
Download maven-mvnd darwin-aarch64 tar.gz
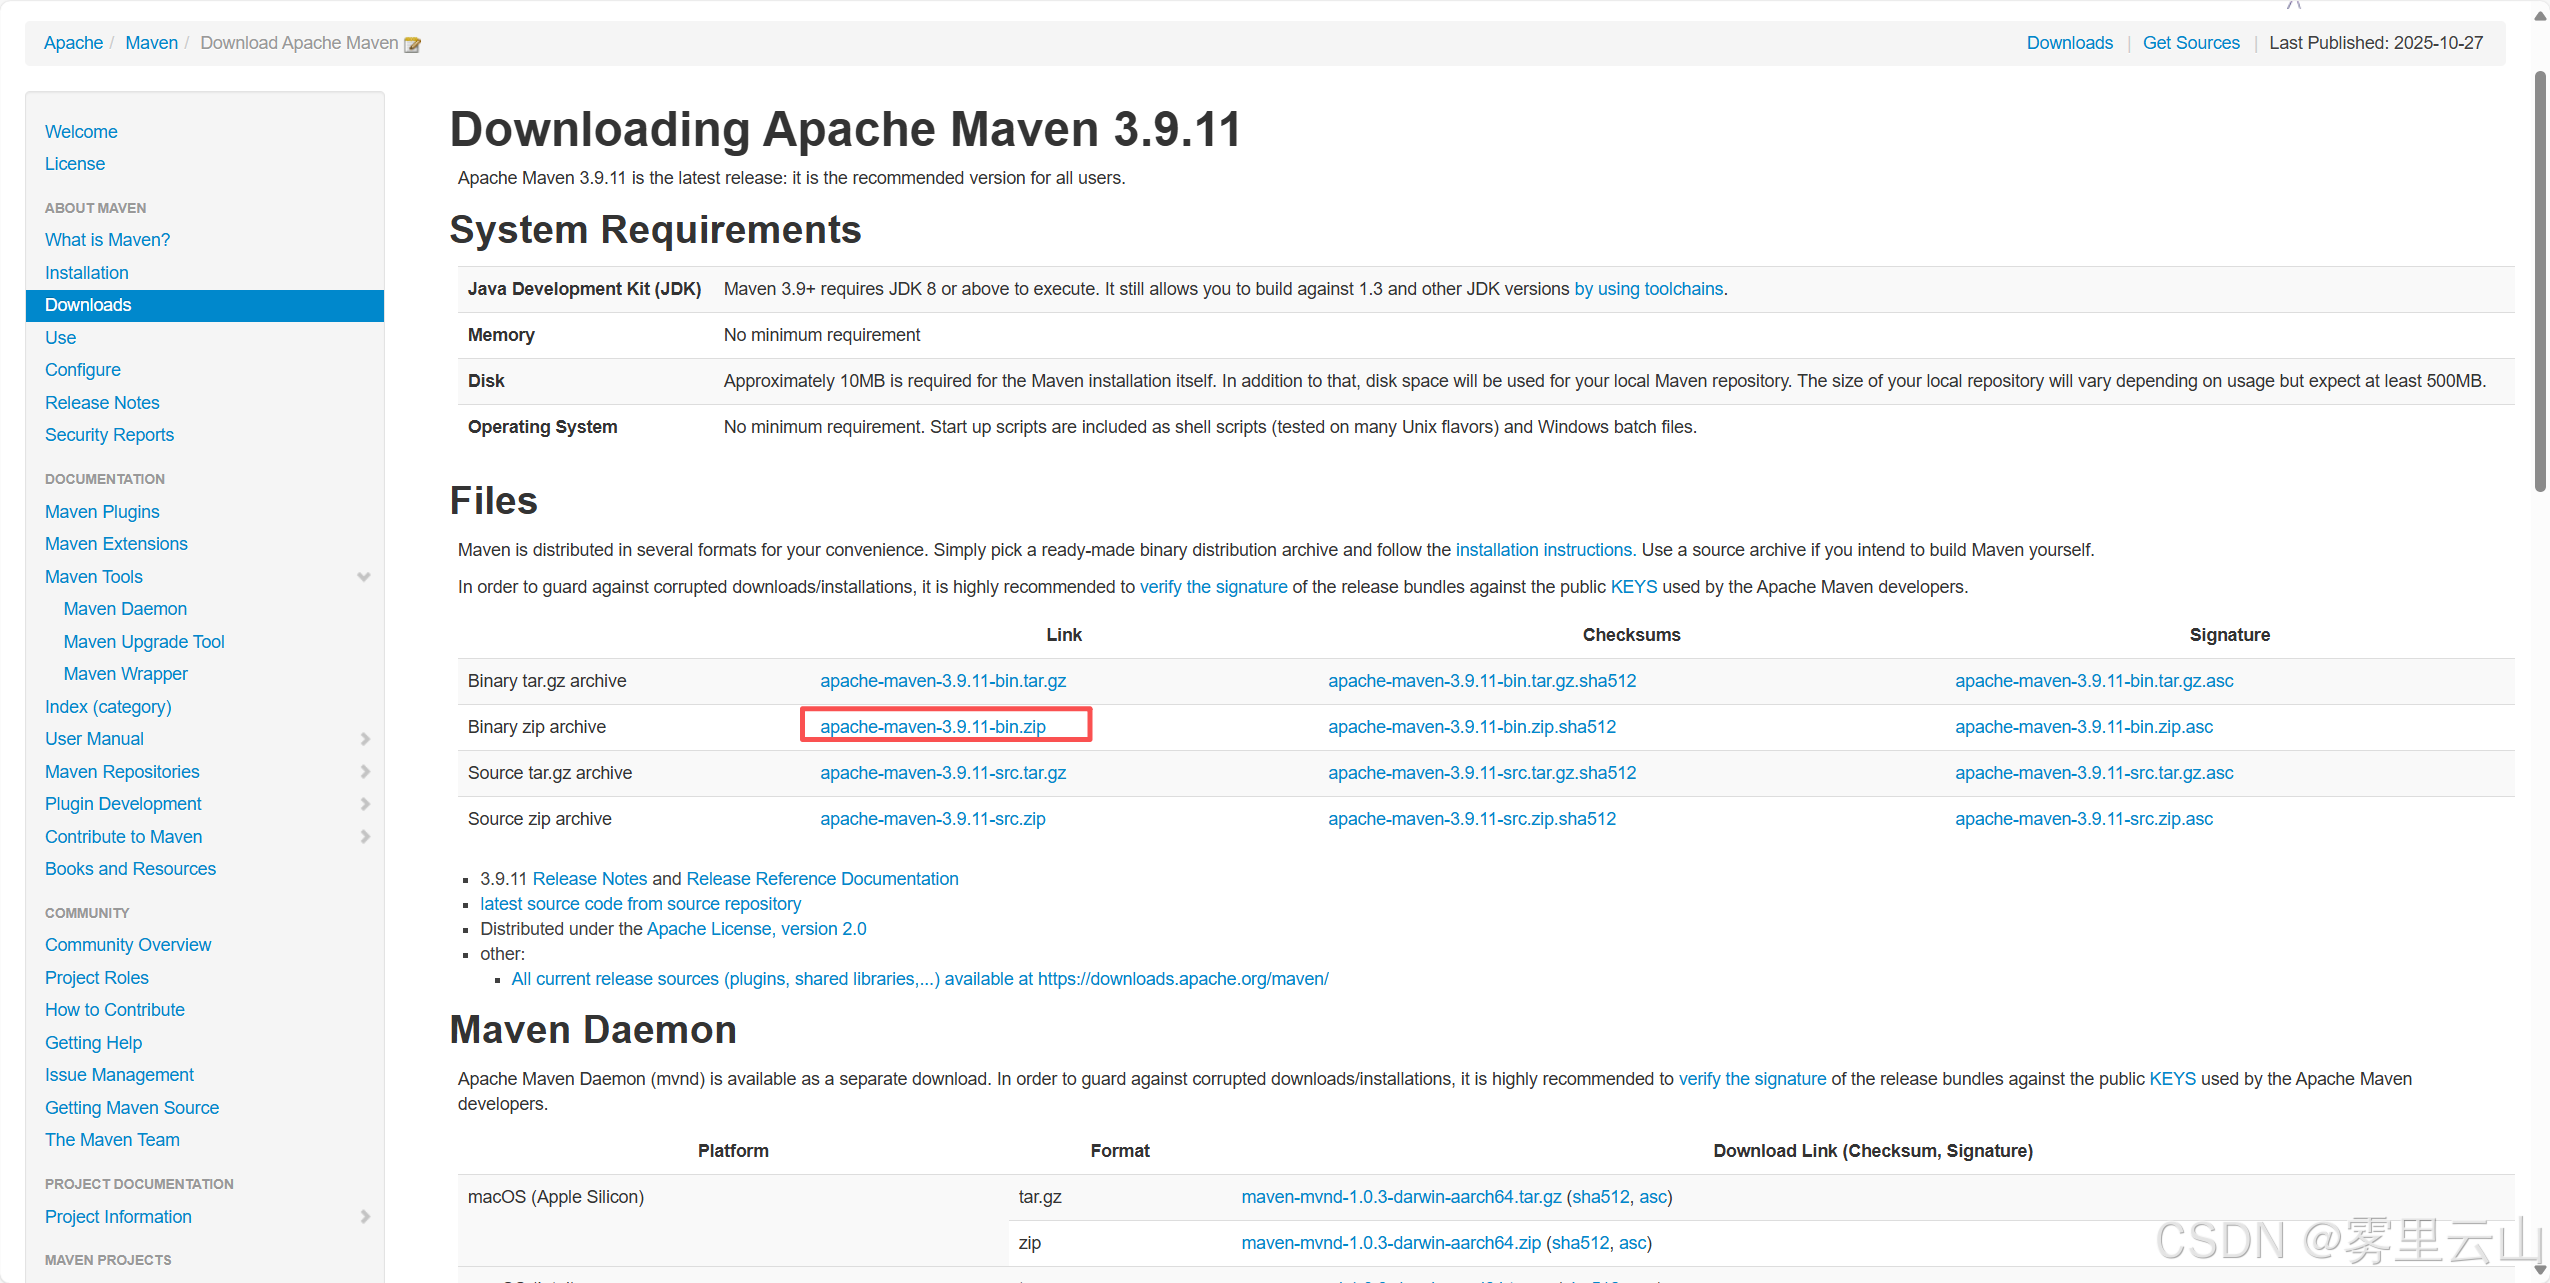[x=1400, y=1197]
